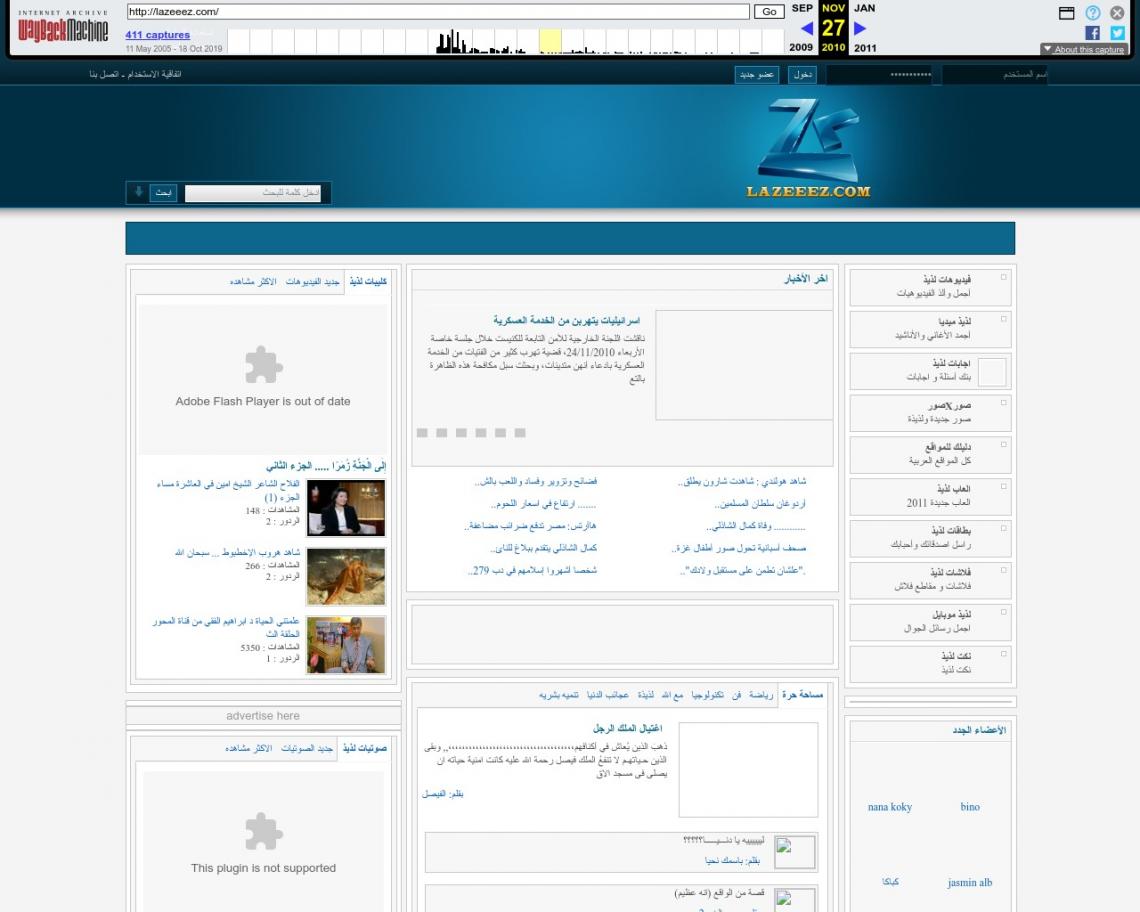The height and width of the screenshot is (912, 1140).
Task: Click square bullet beside بطاقات لذيذ
Action: (1003, 528)
